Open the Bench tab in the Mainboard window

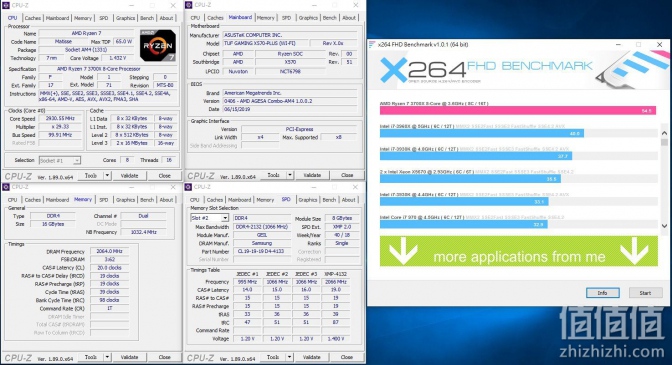point(329,18)
